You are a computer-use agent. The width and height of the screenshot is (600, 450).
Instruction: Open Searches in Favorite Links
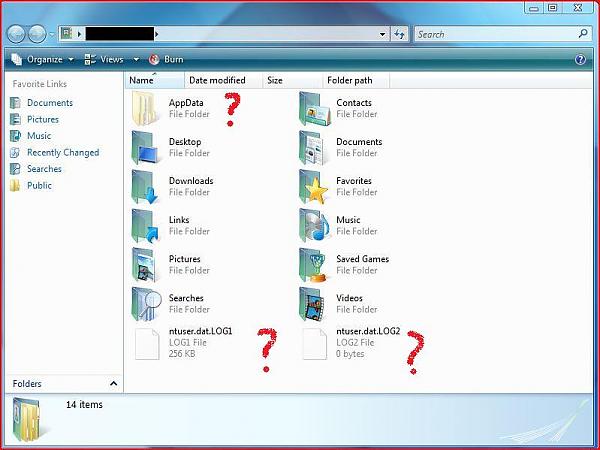click(44, 169)
